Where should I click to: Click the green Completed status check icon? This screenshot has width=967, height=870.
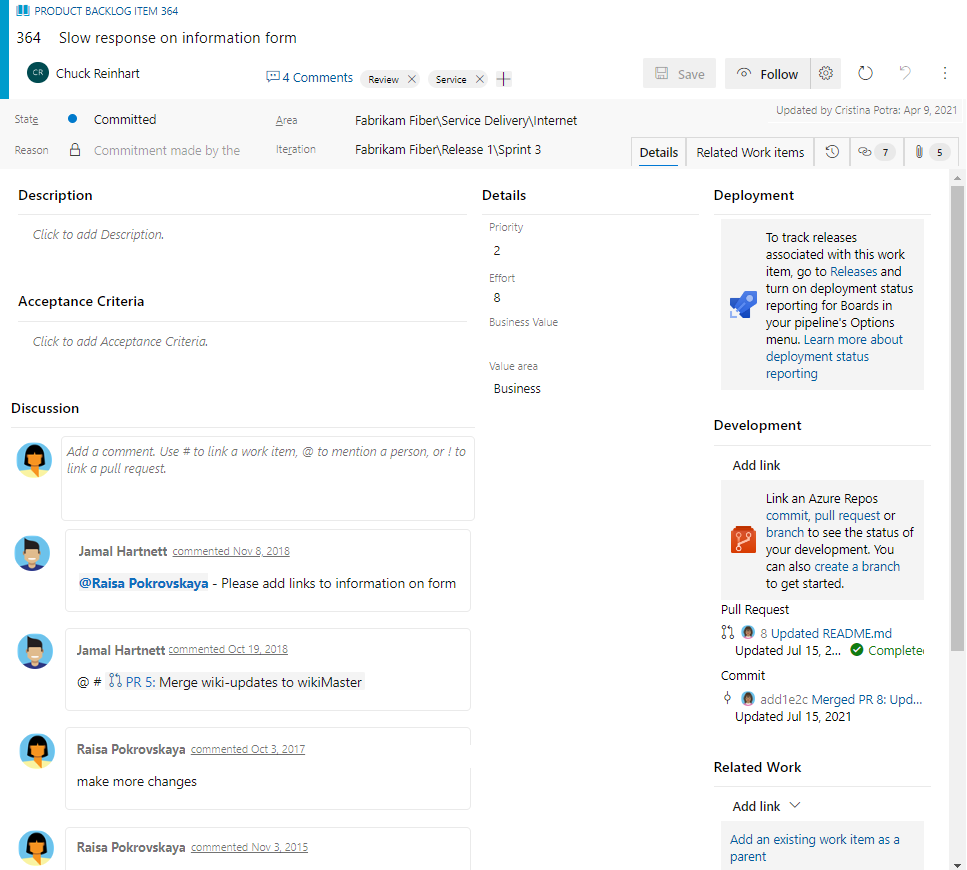(857, 649)
